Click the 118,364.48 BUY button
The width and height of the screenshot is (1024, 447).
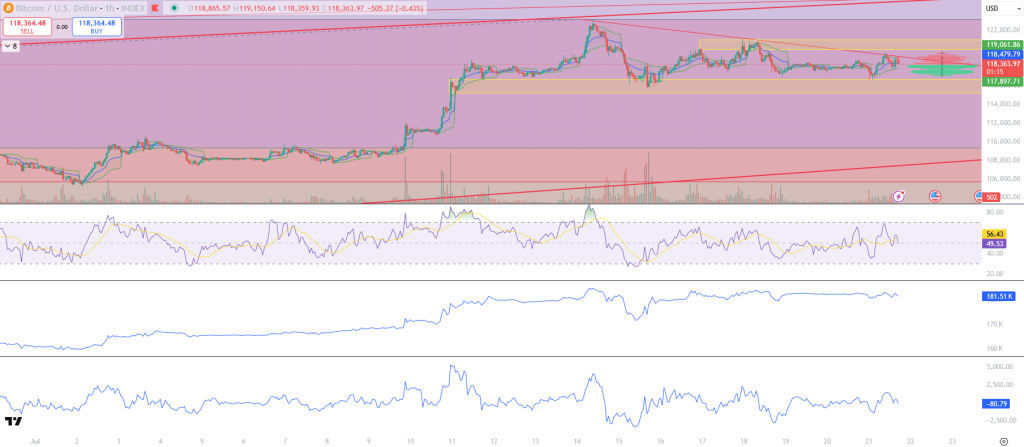tap(97, 27)
